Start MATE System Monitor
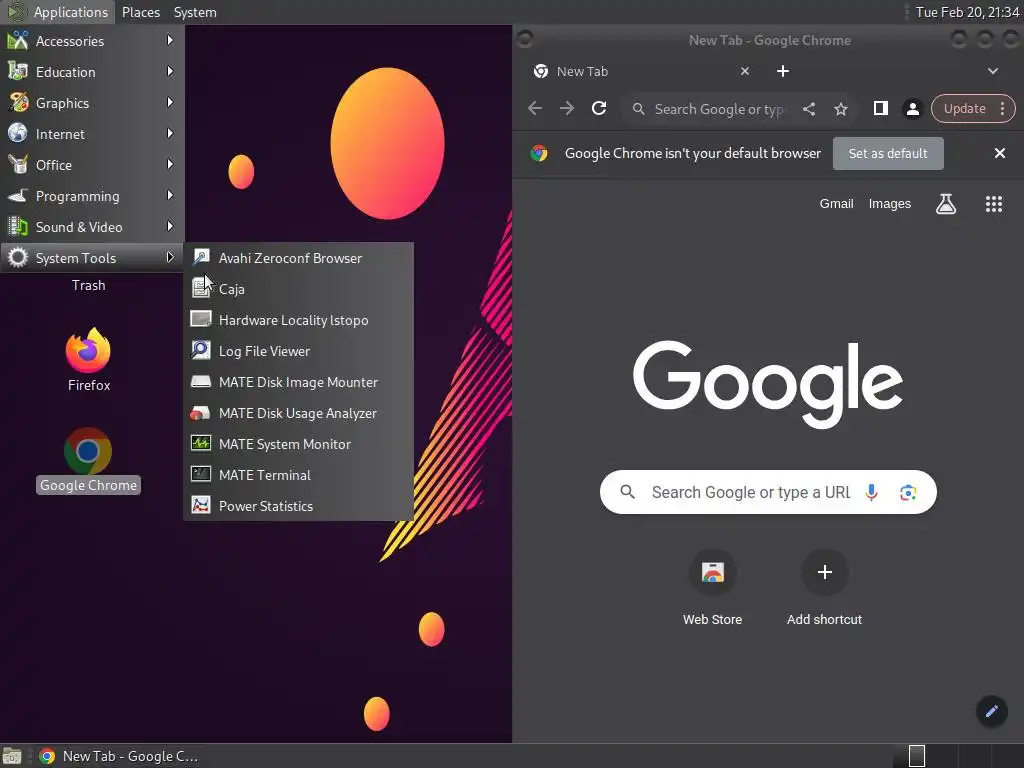This screenshot has width=1024, height=768. pyautogui.click(x=298, y=444)
